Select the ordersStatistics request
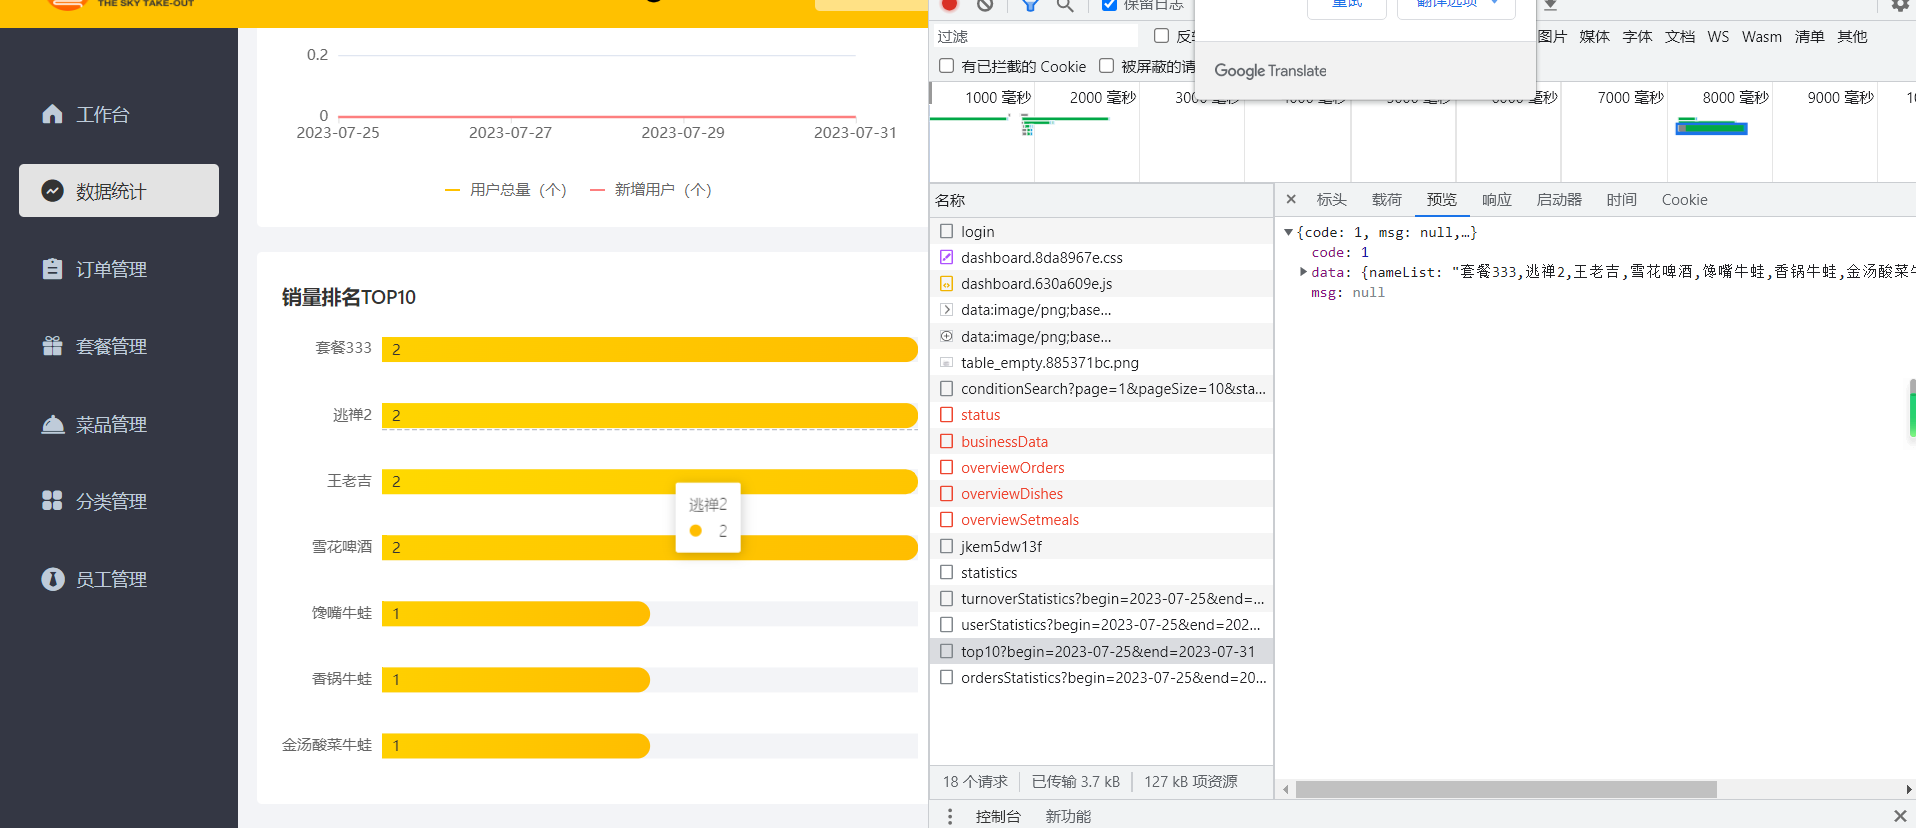 click(x=1101, y=677)
